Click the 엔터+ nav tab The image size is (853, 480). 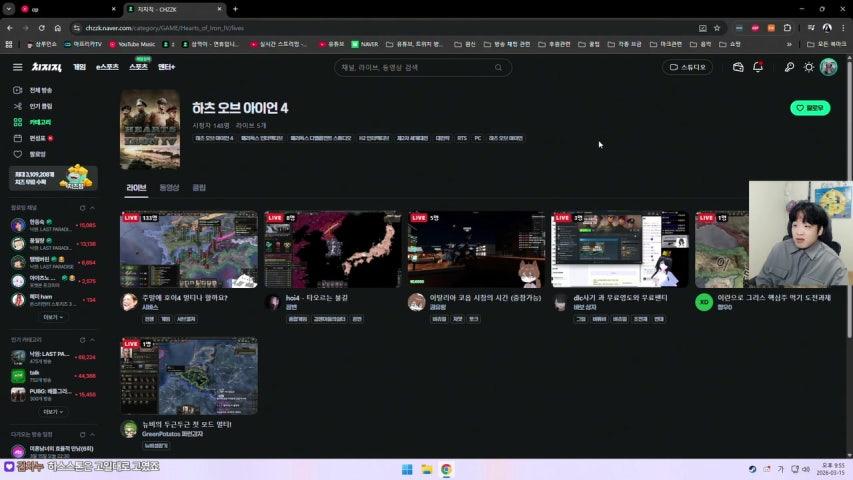166,67
